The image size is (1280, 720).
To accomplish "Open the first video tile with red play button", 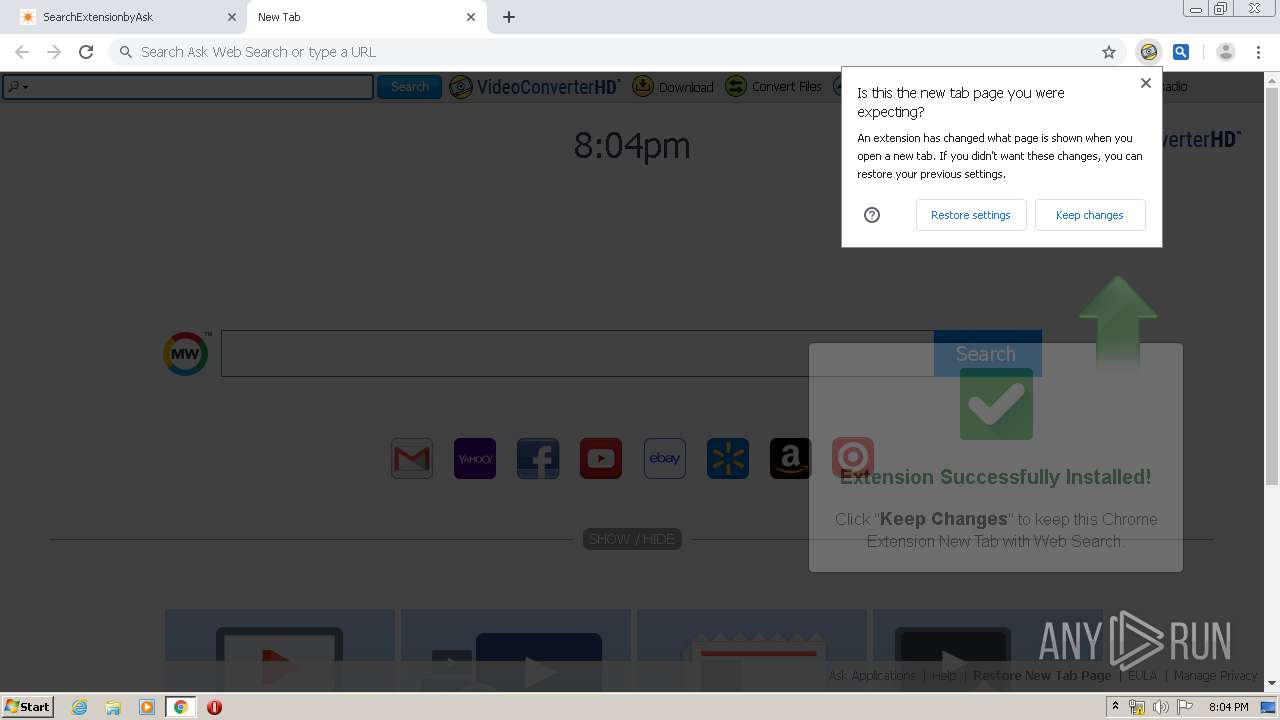I will [x=280, y=650].
